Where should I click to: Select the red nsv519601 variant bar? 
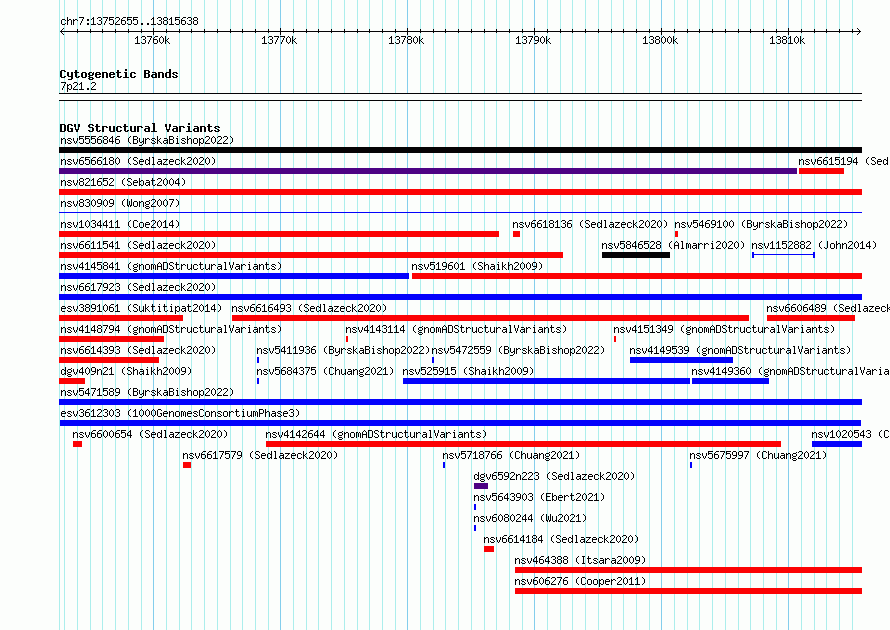[x=637, y=276]
